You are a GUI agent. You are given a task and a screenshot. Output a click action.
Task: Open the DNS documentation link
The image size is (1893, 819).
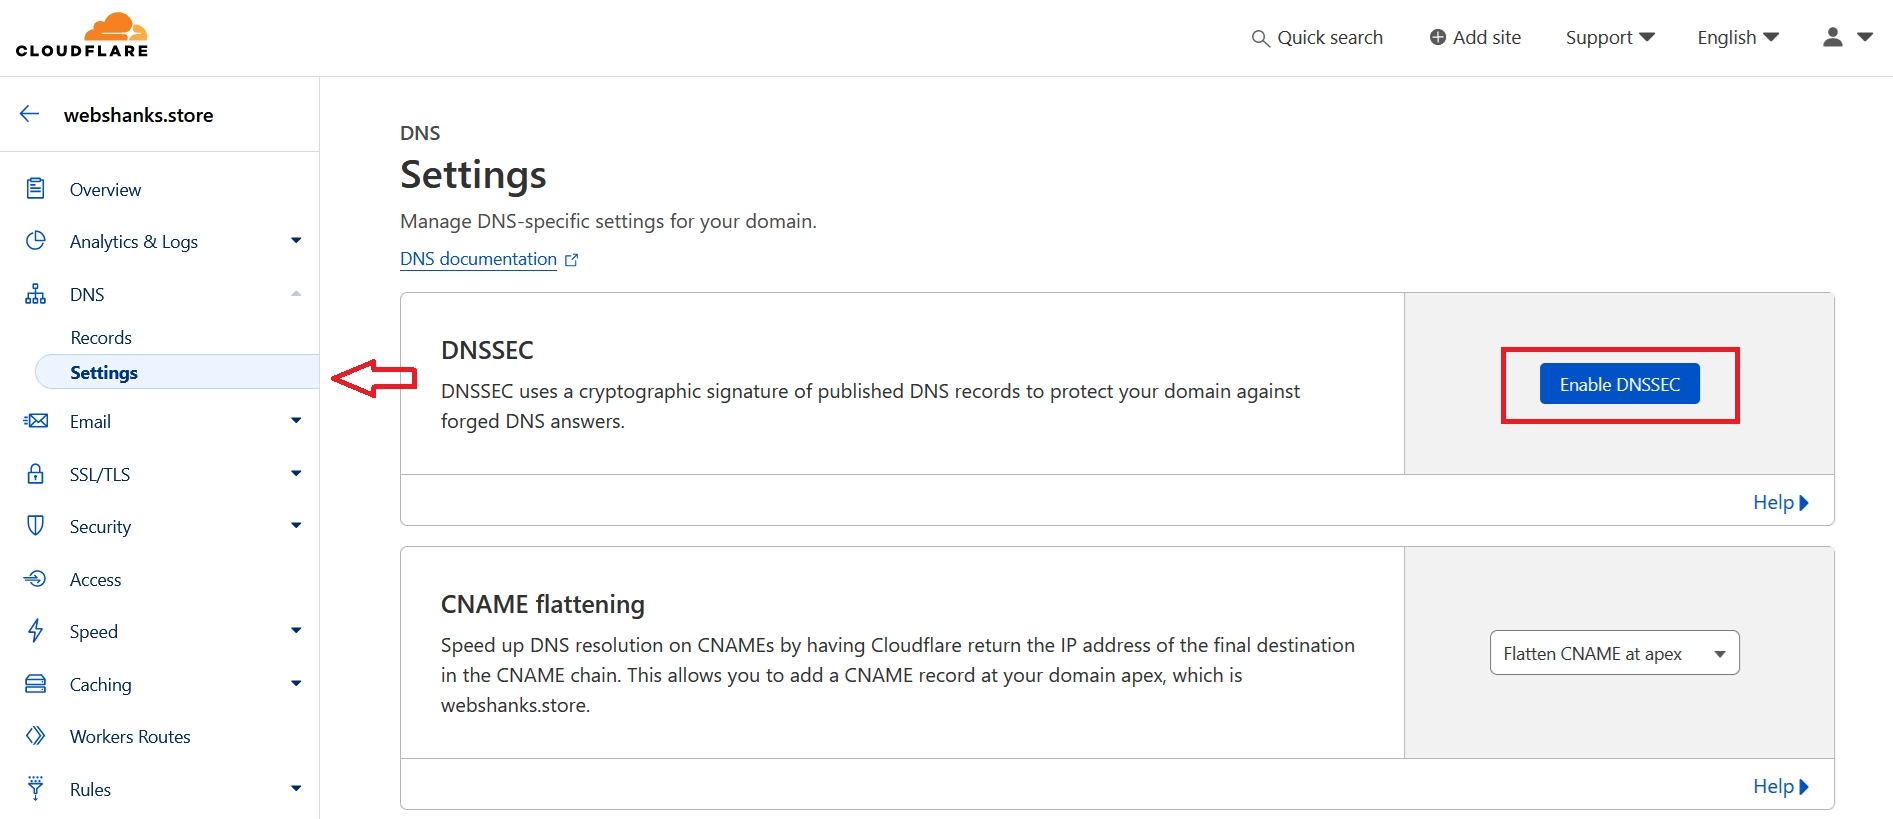[x=479, y=259]
